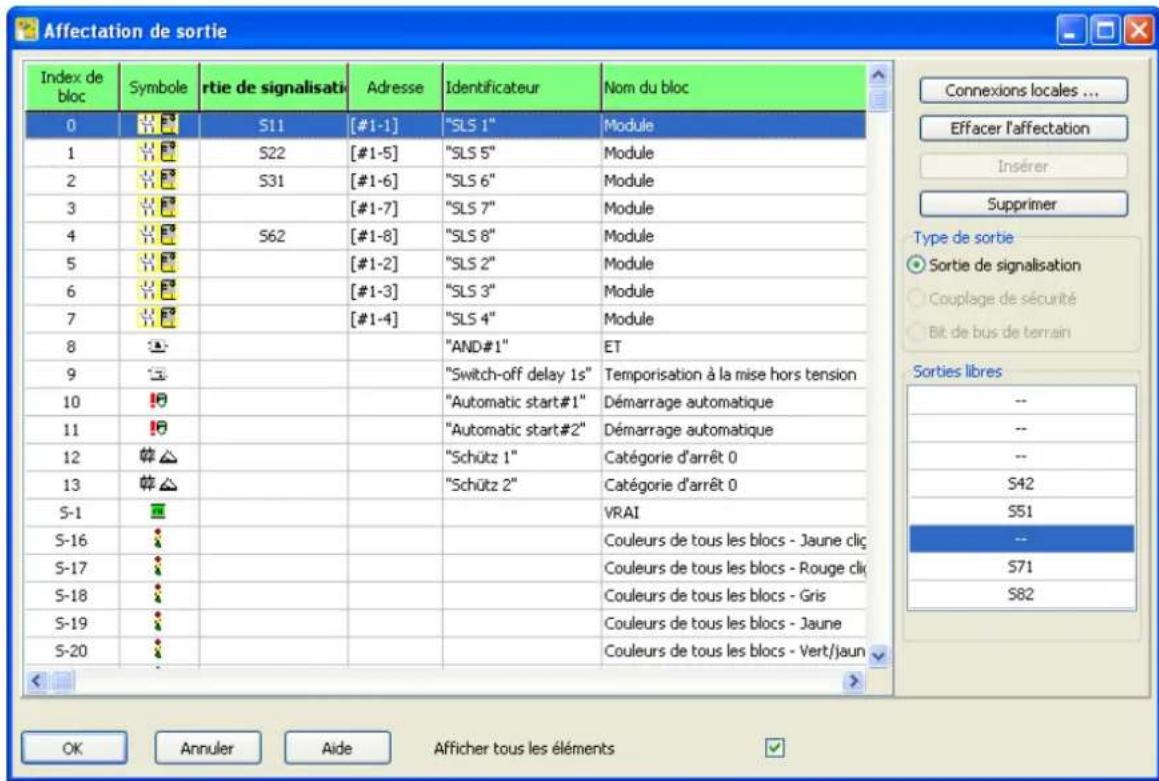Click the vertical scrollbar up arrow
Viewport: 1159px width, 781px height.
pyautogui.click(x=878, y=73)
